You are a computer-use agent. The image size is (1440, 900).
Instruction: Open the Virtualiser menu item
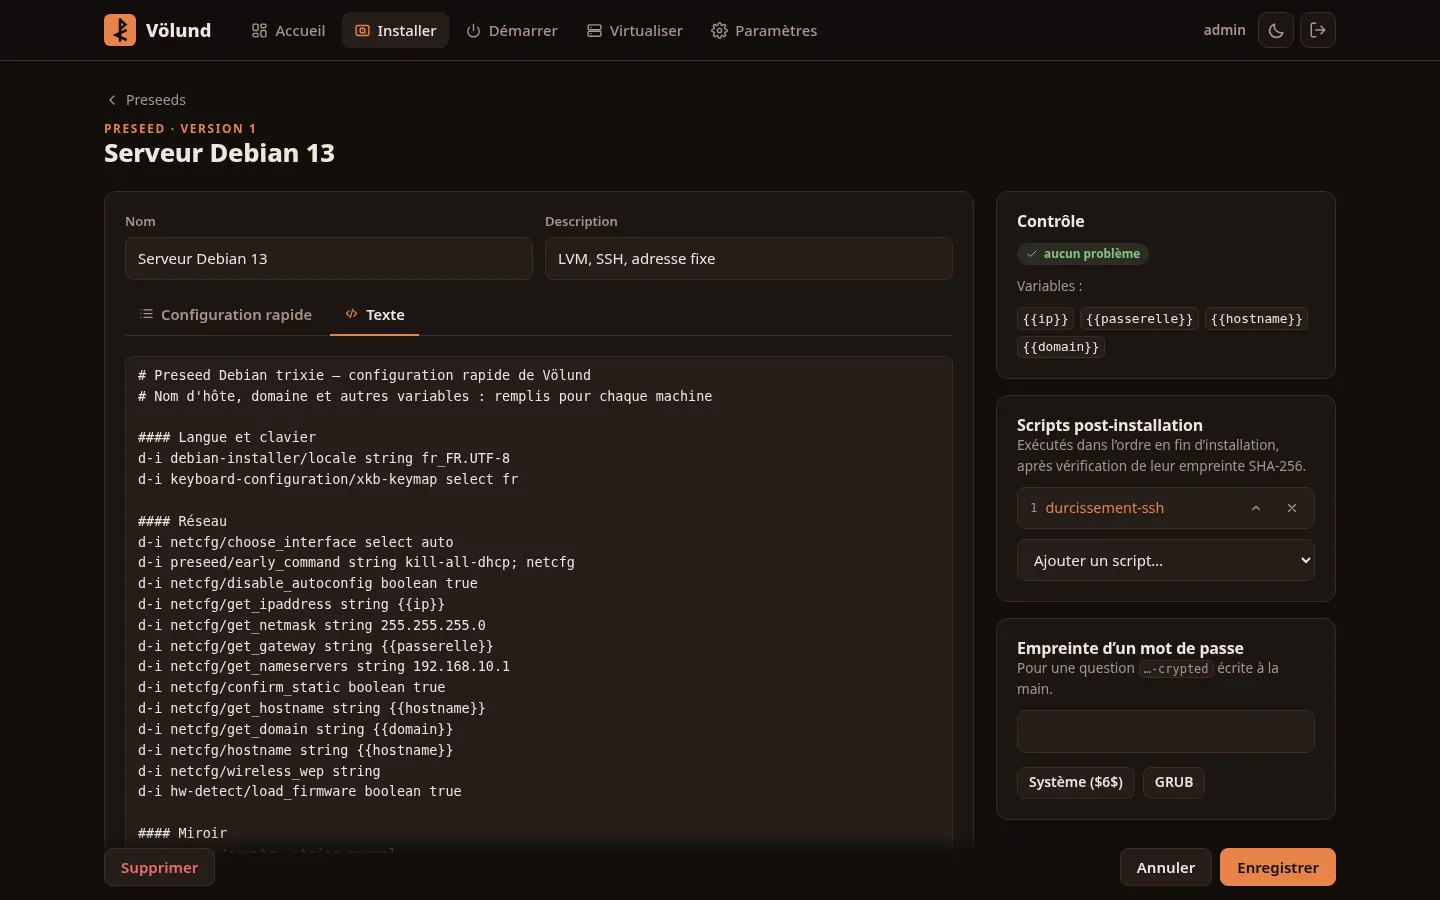[x=634, y=31]
